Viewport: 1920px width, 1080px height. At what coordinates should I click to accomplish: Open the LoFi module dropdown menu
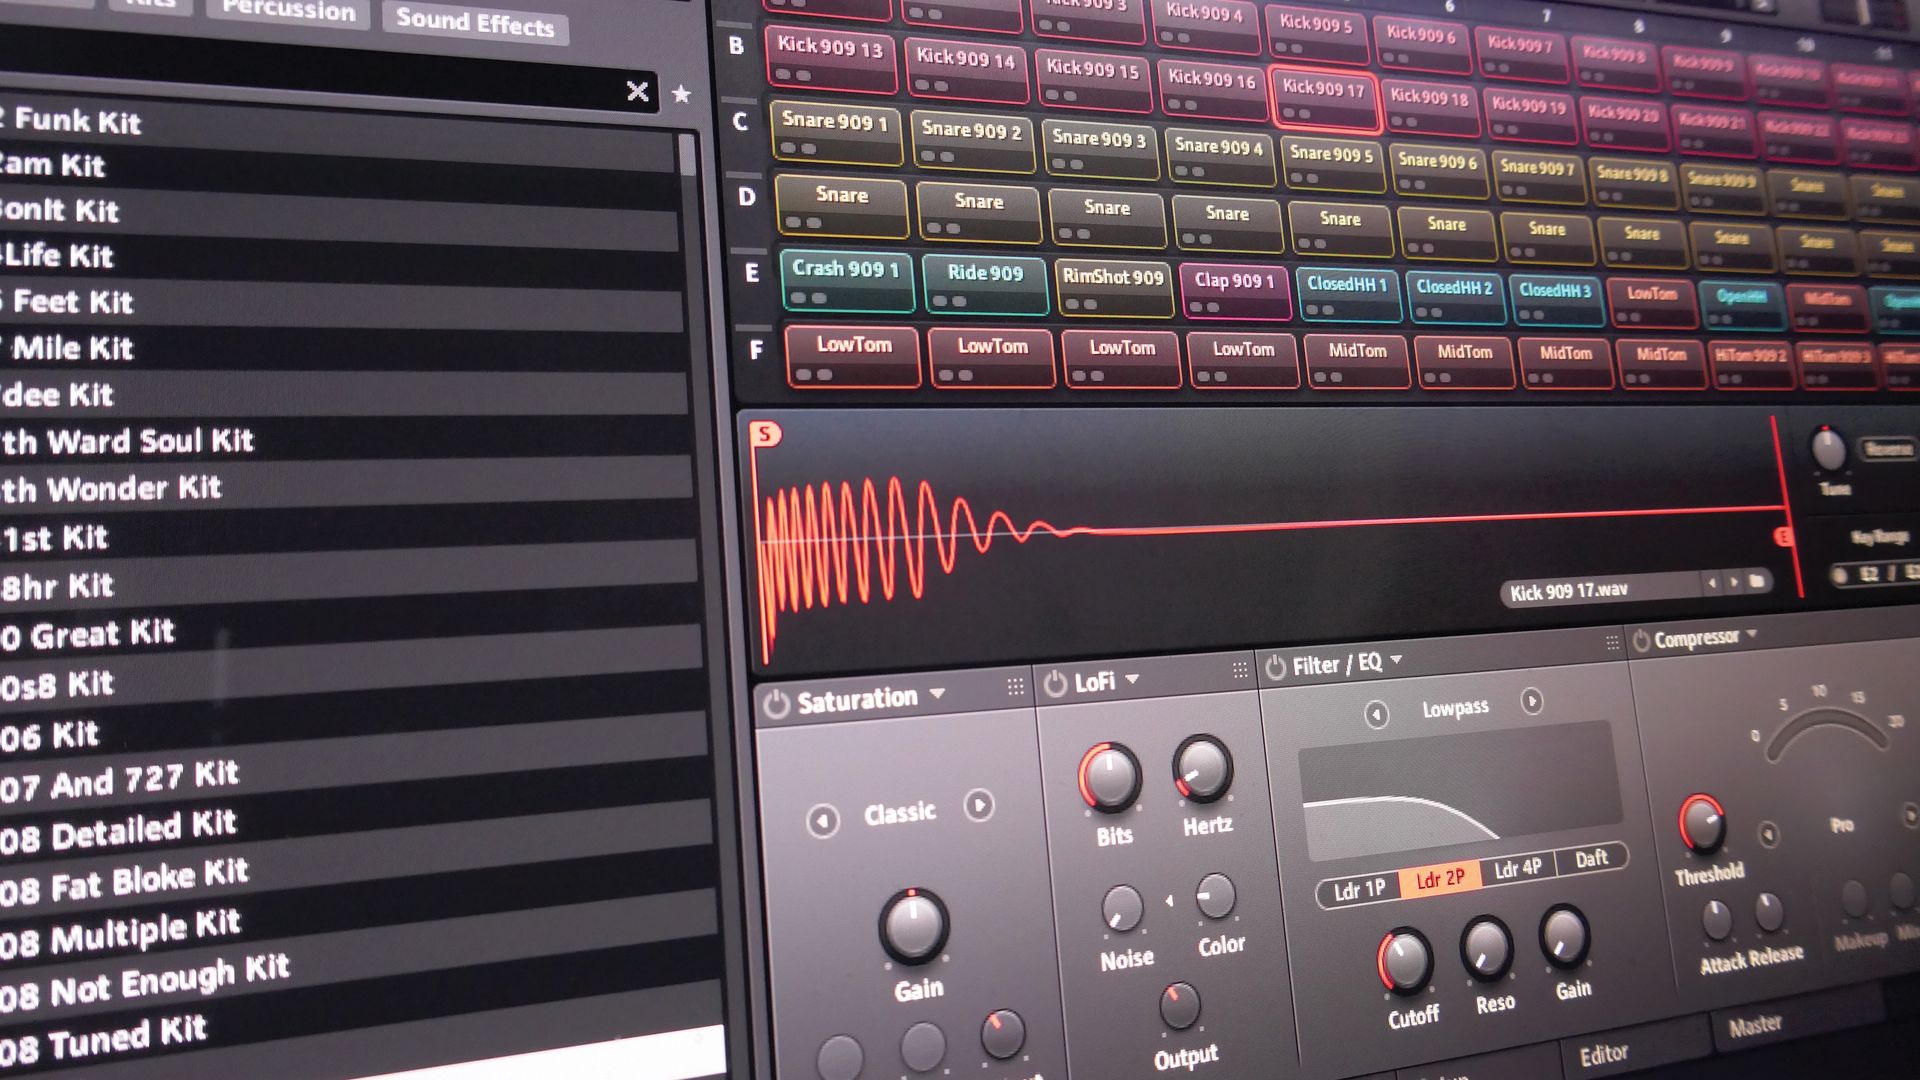tap(1133, 678)
